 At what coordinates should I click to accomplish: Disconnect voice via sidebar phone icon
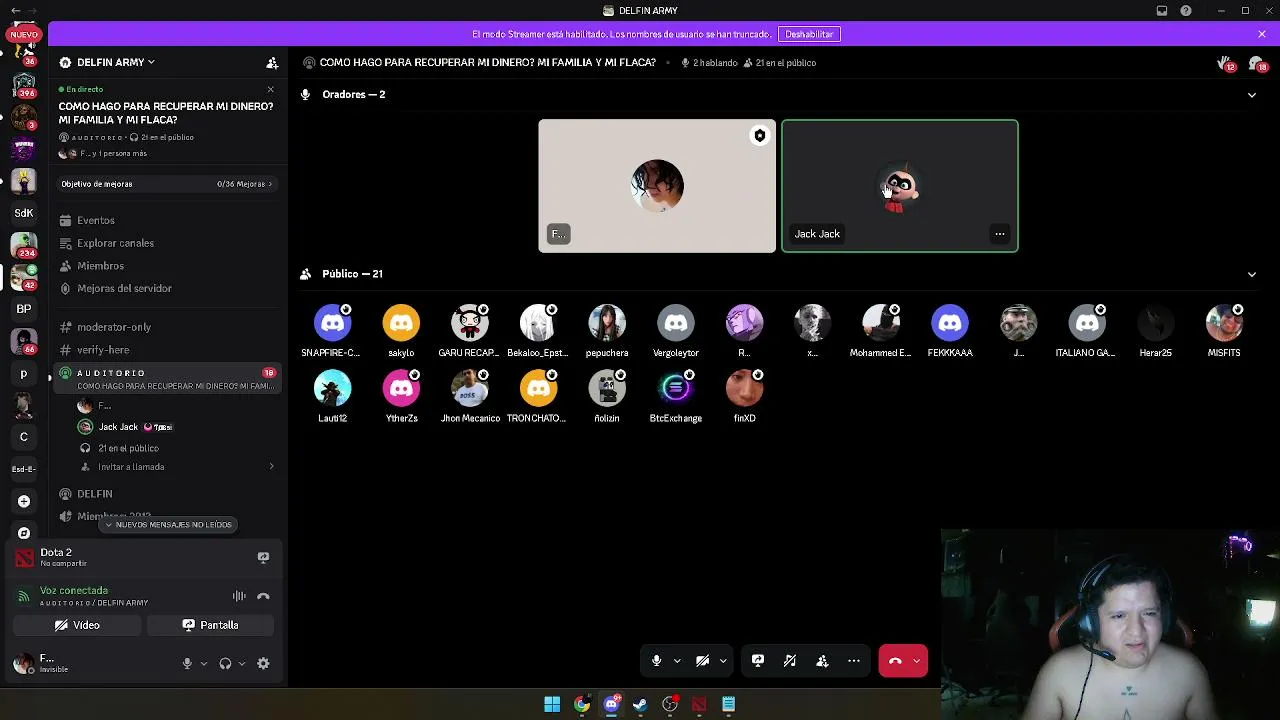[x=263, y=596]
